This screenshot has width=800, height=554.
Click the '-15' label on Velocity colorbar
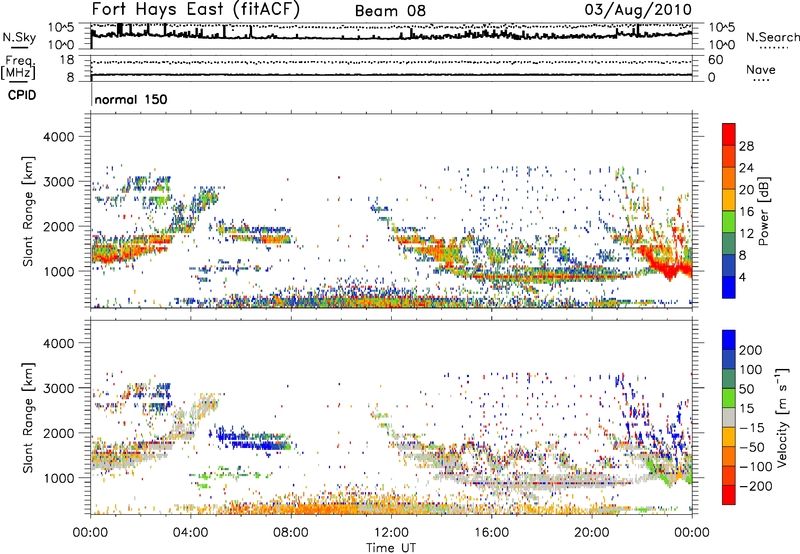[x=752, y=428]
